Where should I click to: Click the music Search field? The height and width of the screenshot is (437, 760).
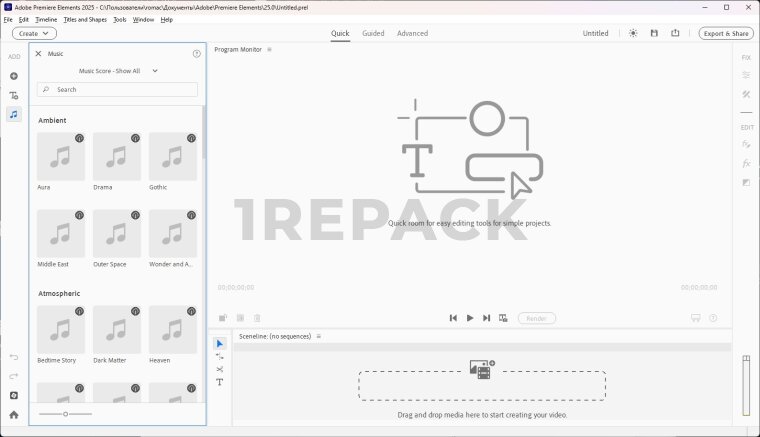(118, 90)
